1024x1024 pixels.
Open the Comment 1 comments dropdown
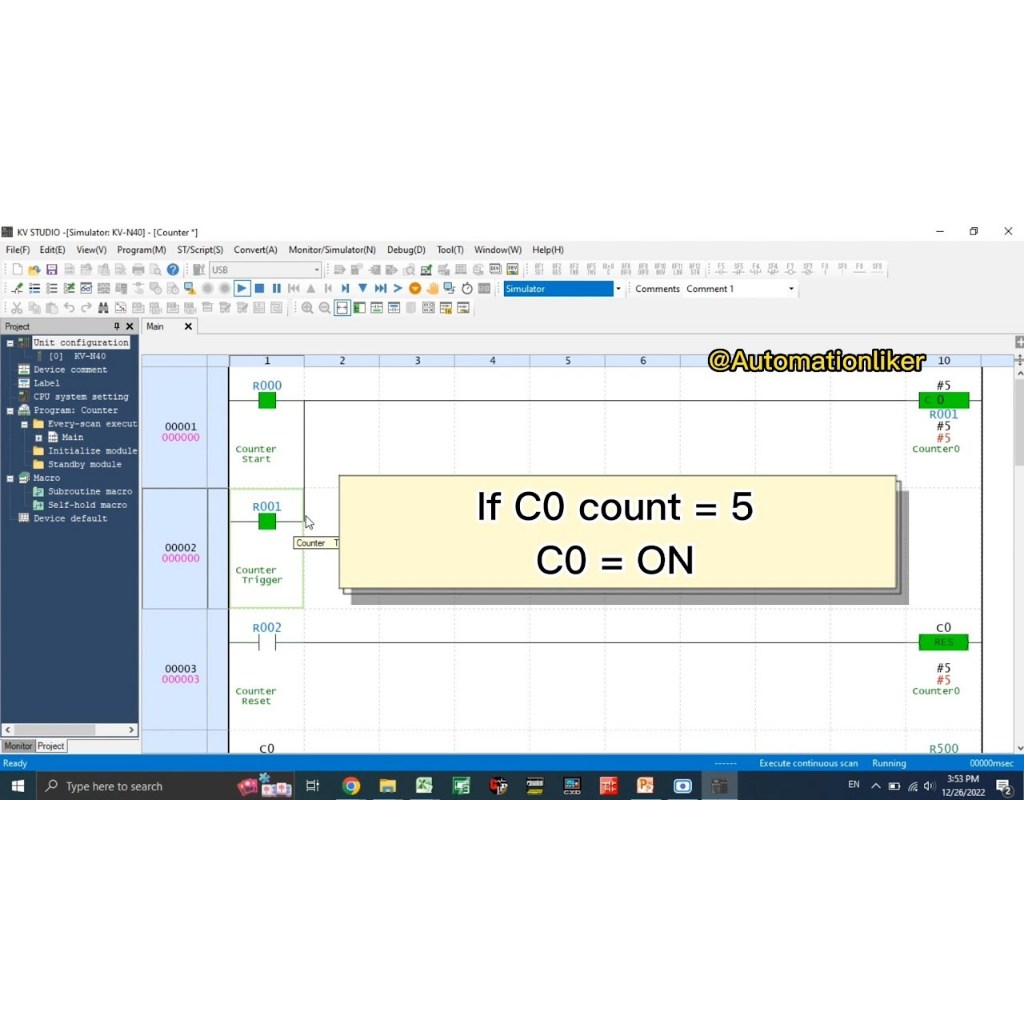pyautogui.click(x=791, y=288)
